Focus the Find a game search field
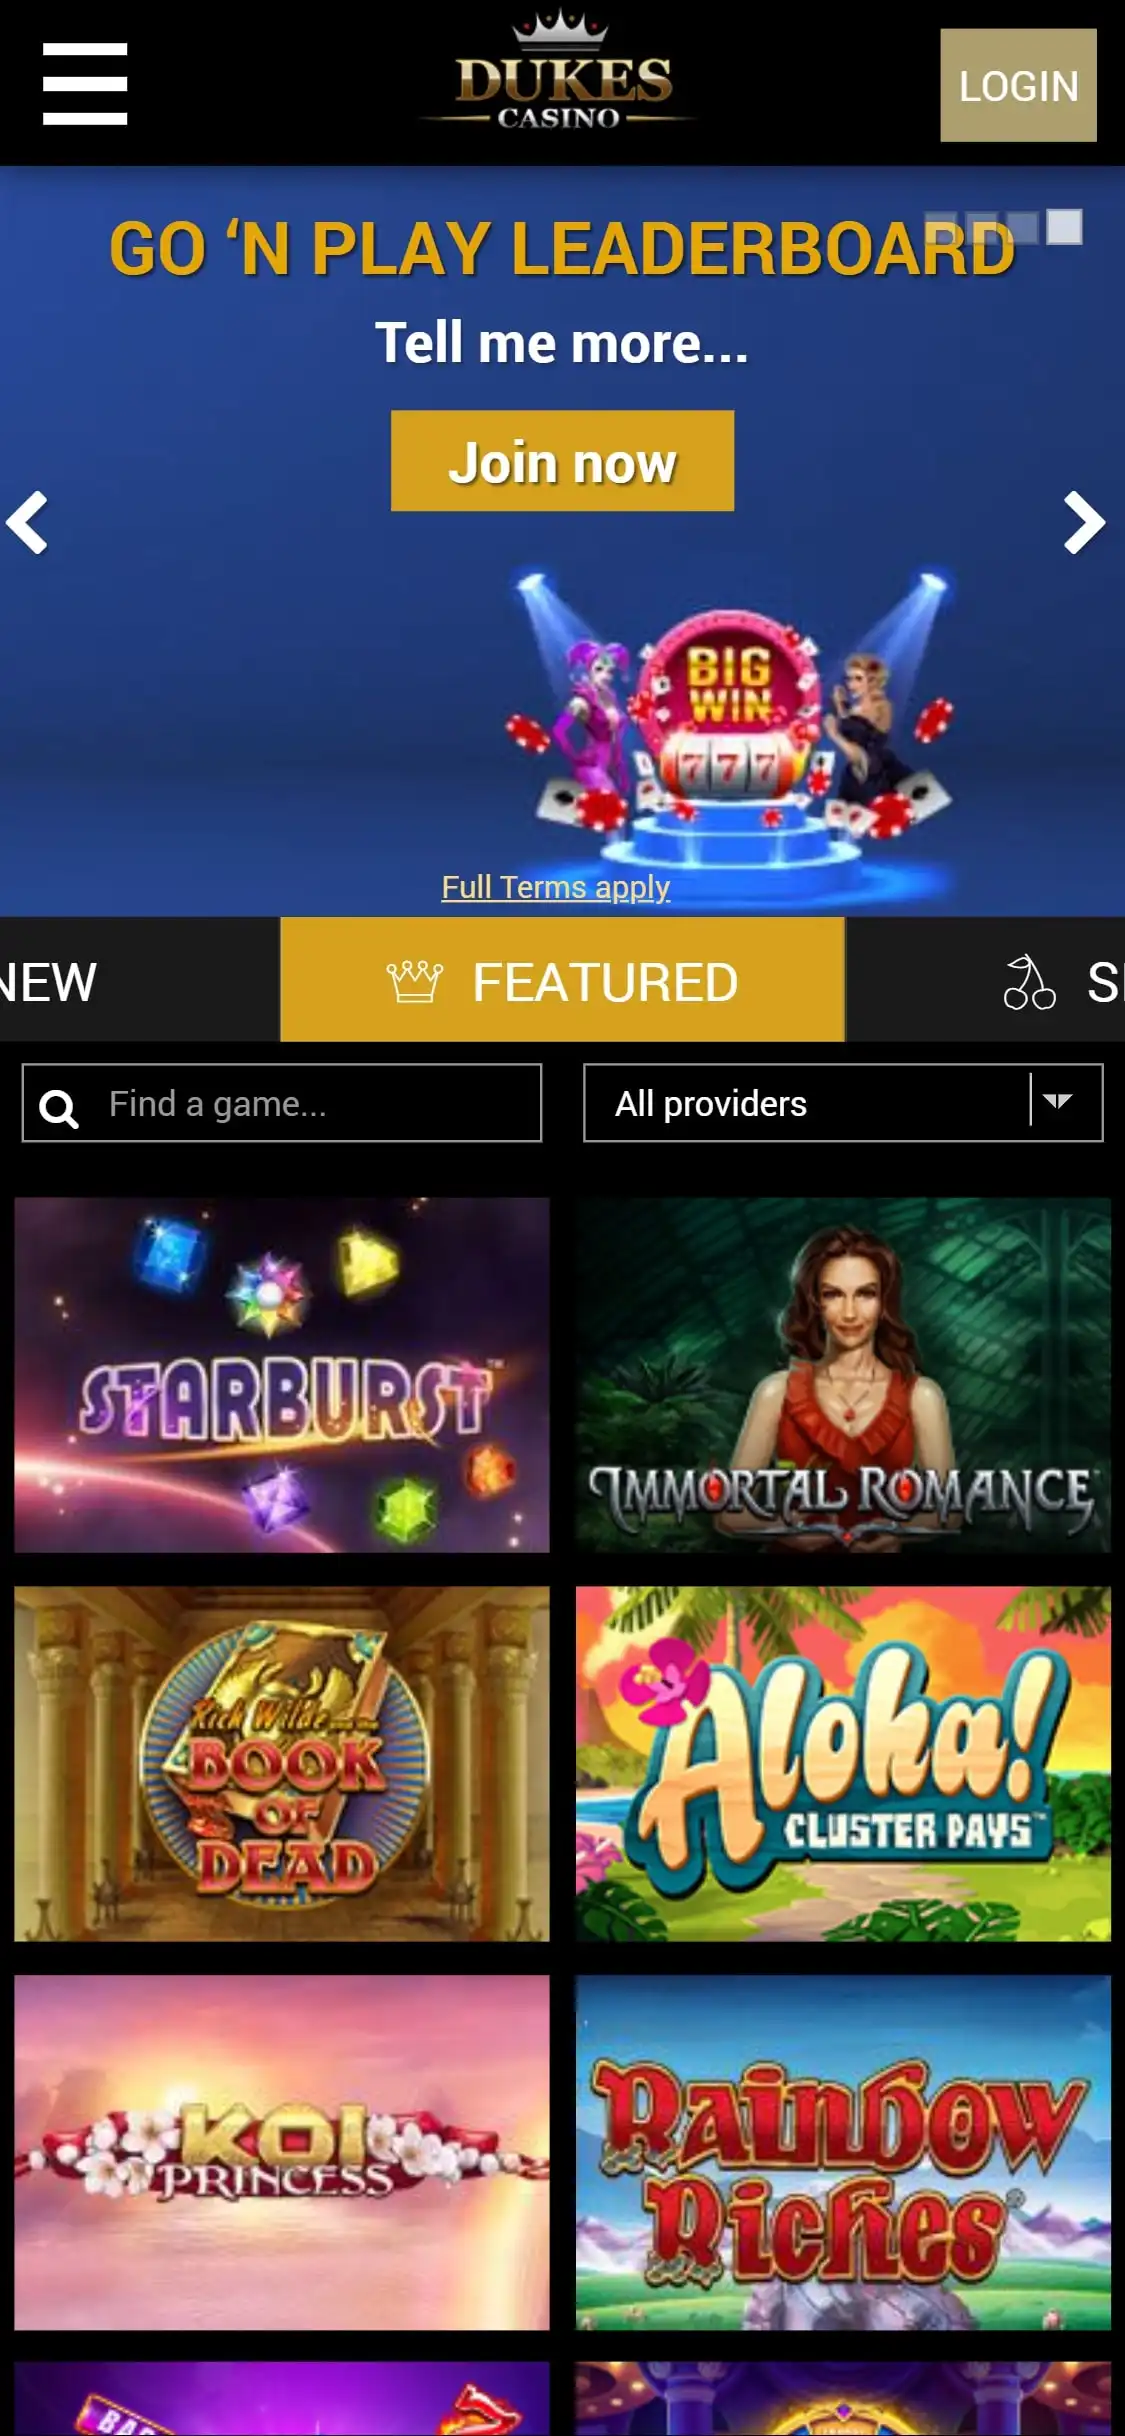The image size is (1125, 2436). (x=282, y=1103)
